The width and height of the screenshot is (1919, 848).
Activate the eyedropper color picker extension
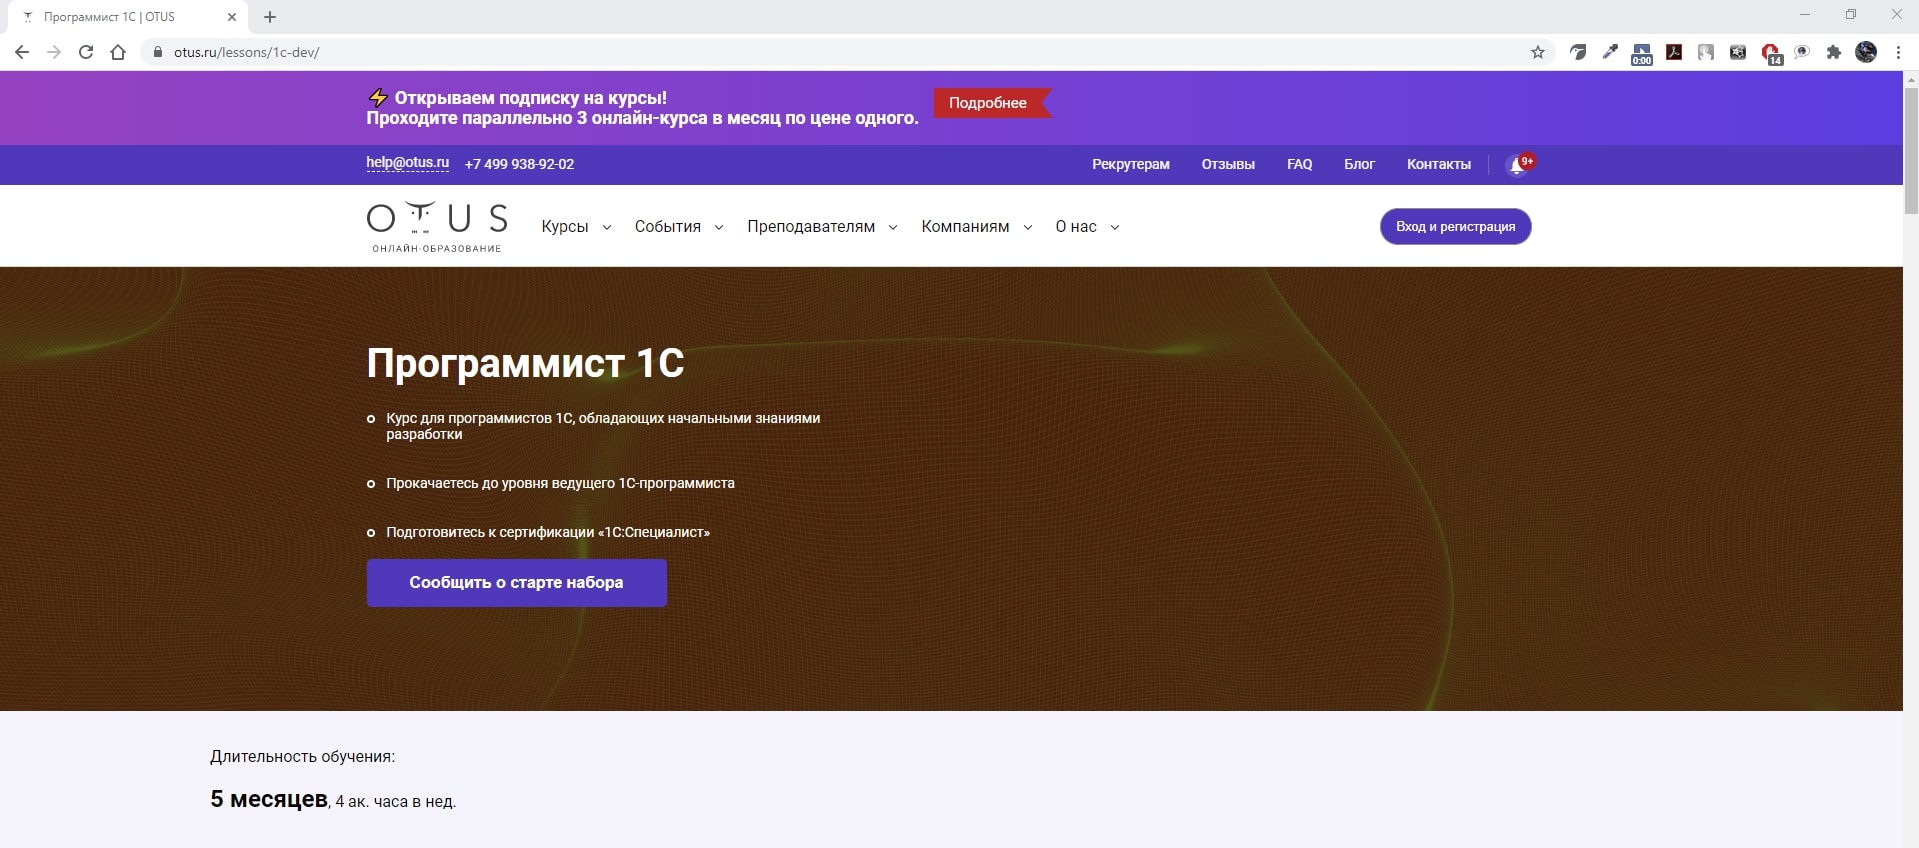pyautogui.click(x=1610, y=52)
